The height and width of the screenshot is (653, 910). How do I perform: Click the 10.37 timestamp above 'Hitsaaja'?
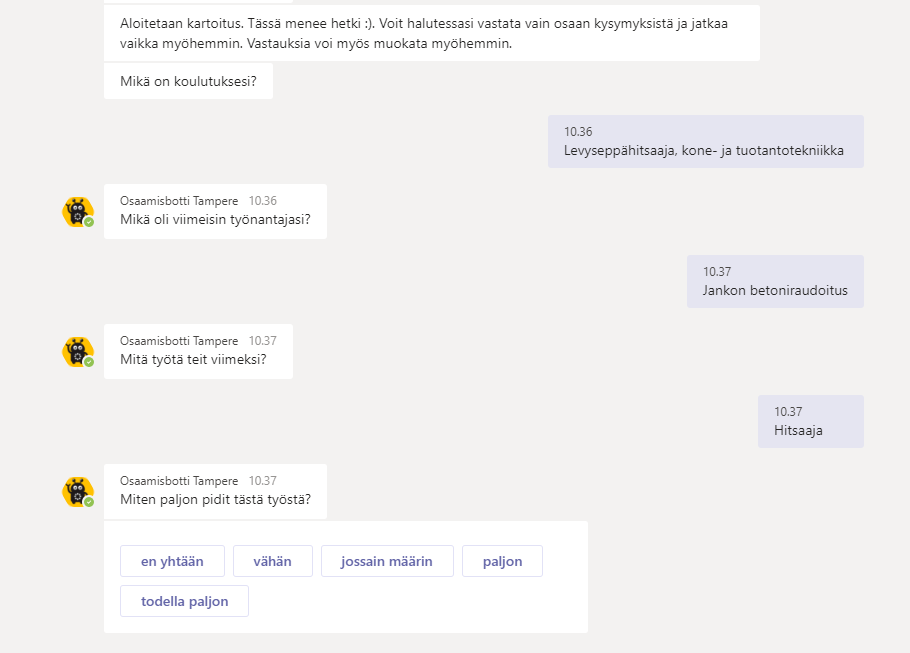click(x=788, y=411)
